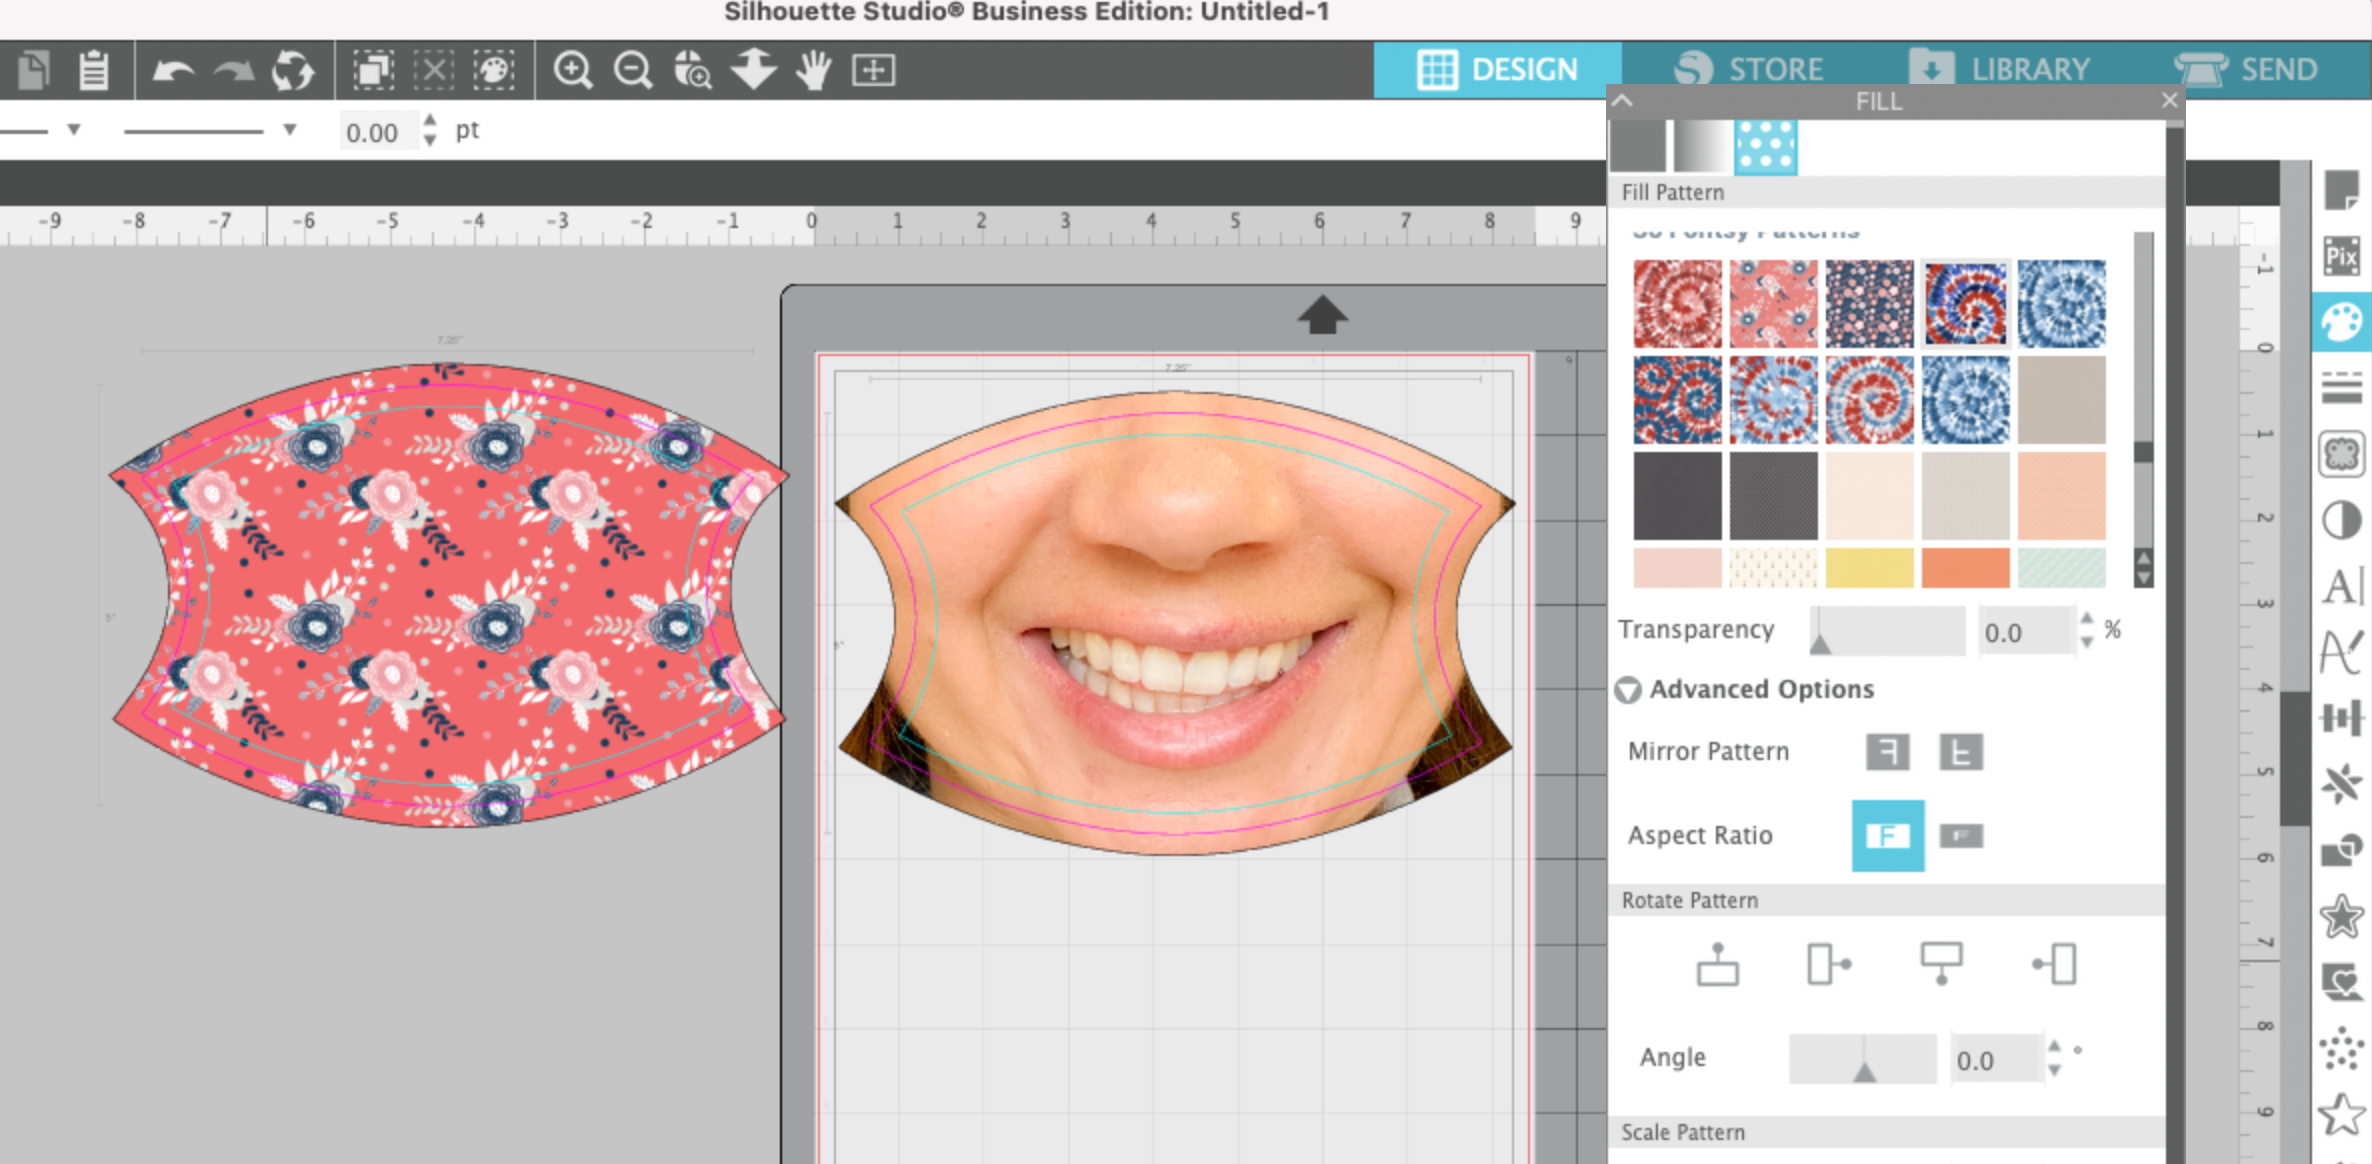Select the Zoom In tool

click(x=571, y=70)
